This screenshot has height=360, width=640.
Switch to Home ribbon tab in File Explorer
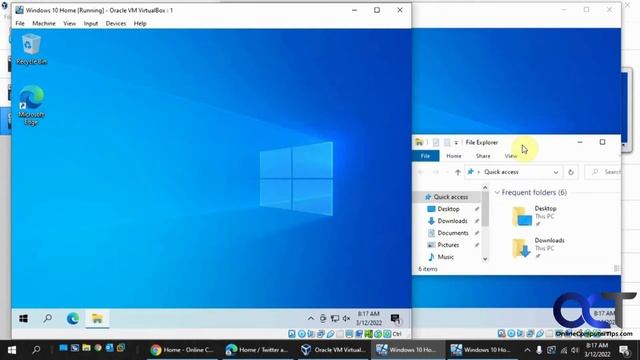pos(453,156)
